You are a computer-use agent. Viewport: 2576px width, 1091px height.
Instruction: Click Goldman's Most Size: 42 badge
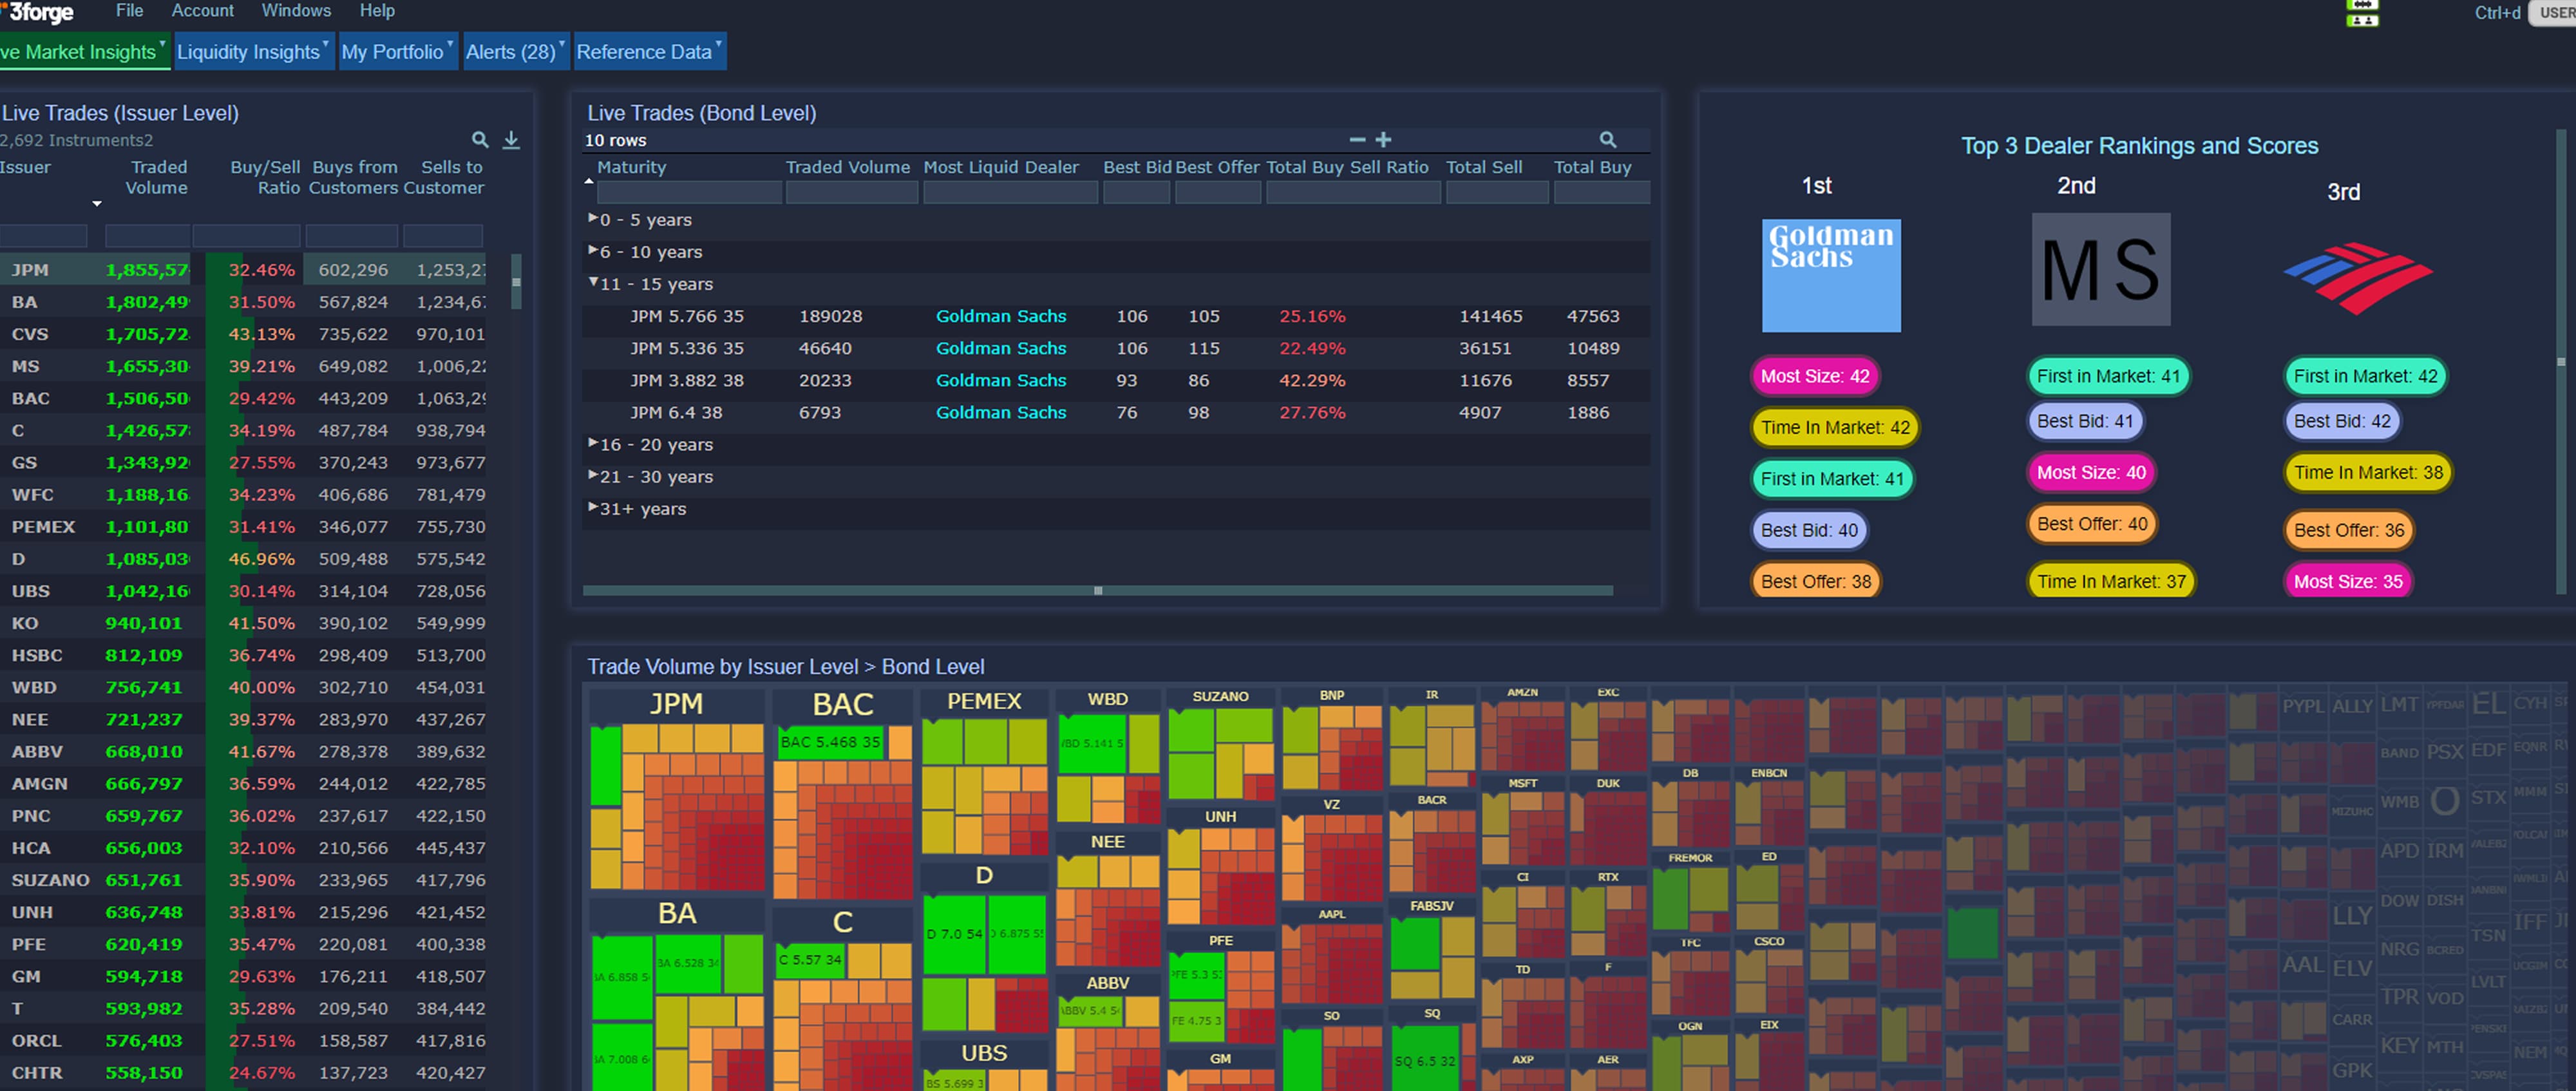coord(1814,376)
